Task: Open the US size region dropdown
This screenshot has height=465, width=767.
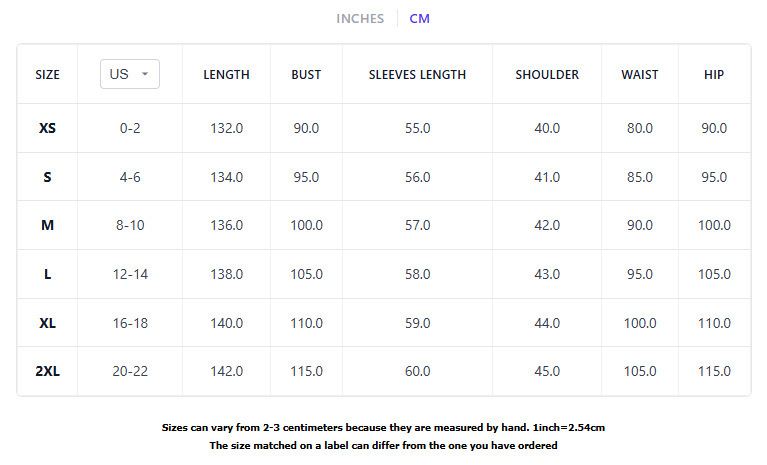Action: 130,74
